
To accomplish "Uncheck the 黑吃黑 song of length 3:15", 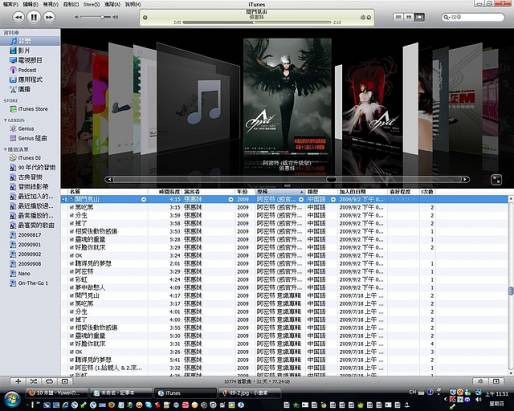I will tap(71, 207).
